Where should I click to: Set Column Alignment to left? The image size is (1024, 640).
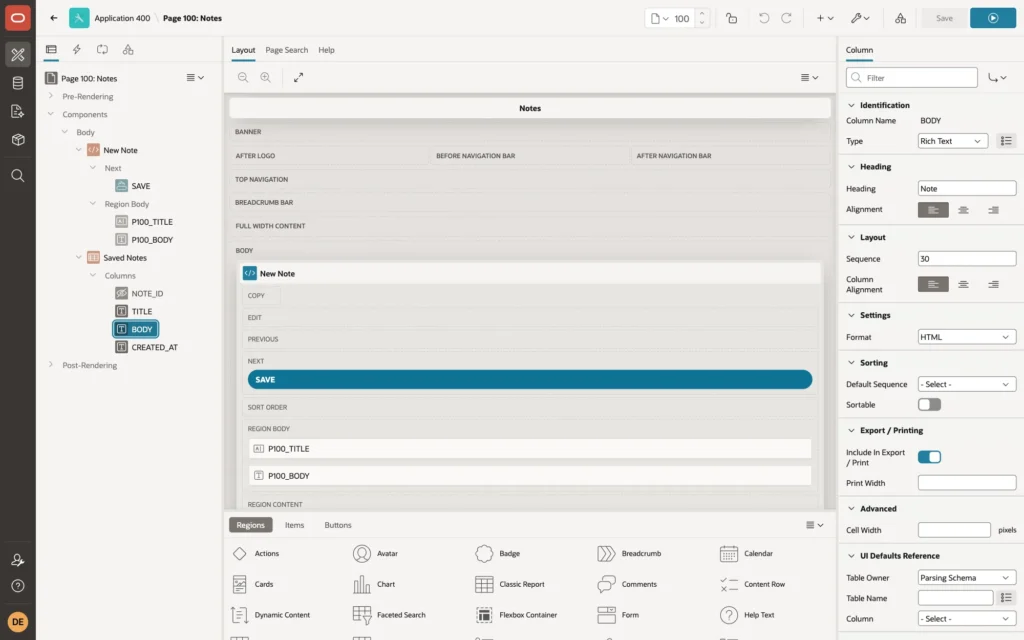(x=933, y=284)
